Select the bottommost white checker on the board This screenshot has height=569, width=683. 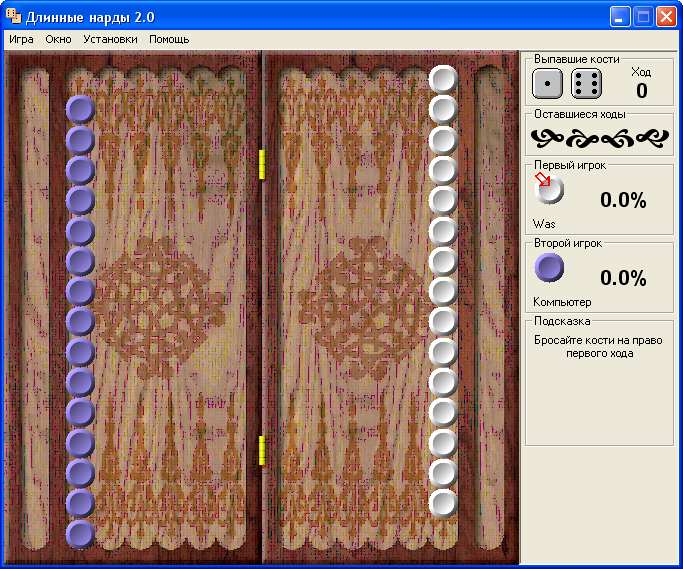click(443, 503)
